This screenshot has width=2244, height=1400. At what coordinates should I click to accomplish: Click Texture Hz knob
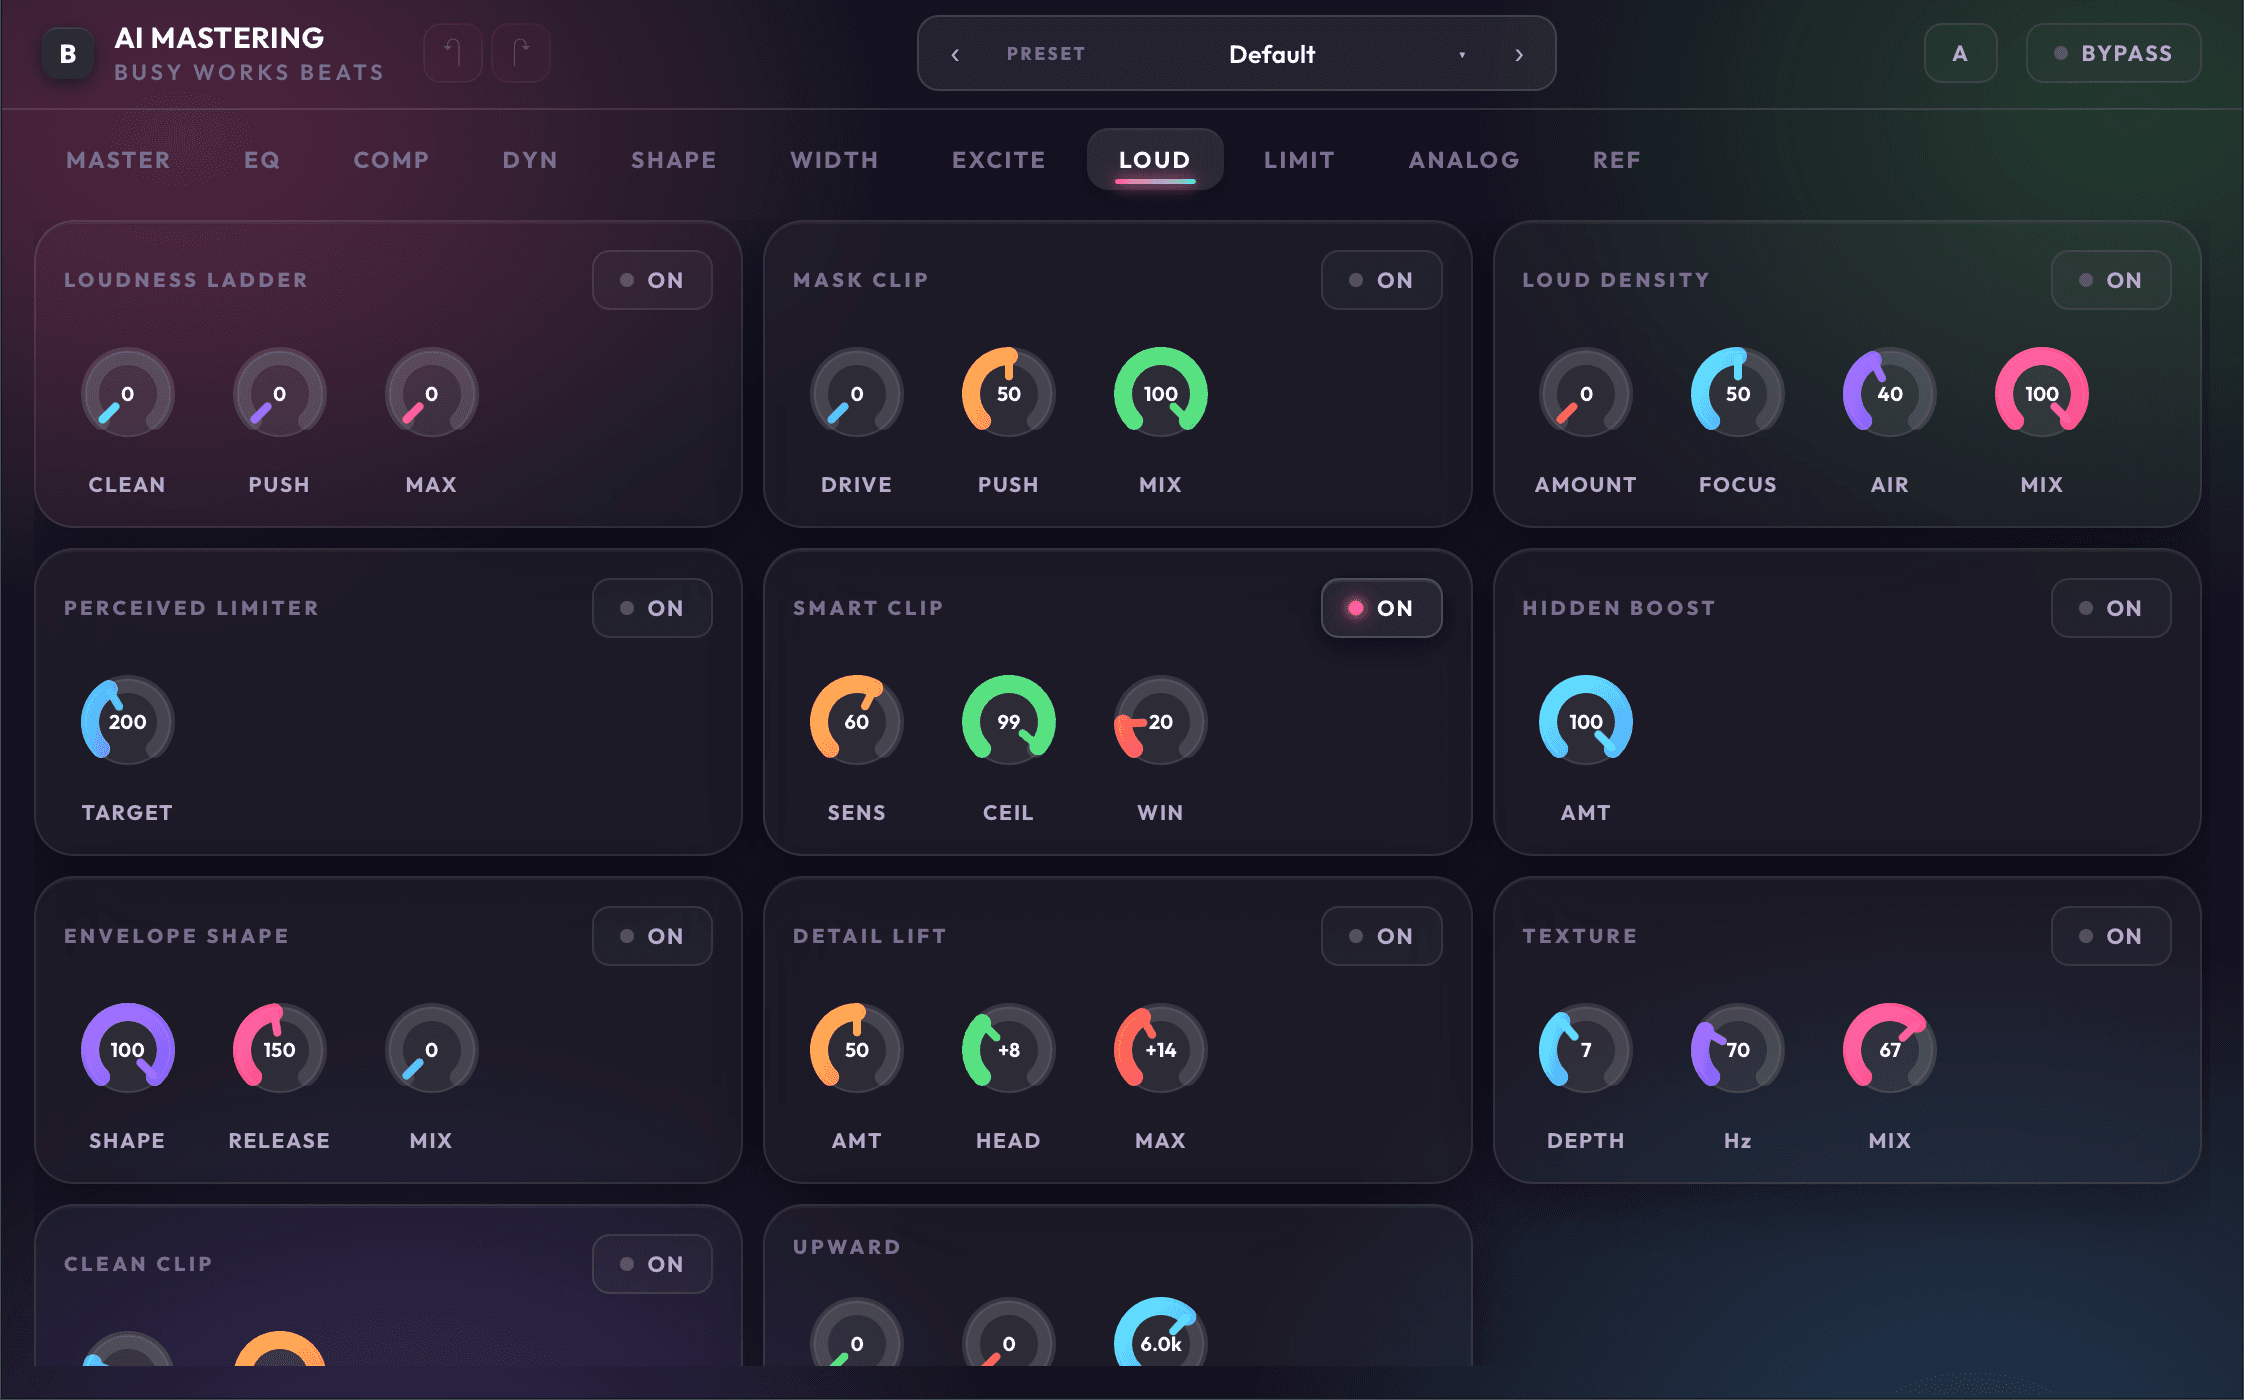pyautogui.click(x=1738, y=1049)
